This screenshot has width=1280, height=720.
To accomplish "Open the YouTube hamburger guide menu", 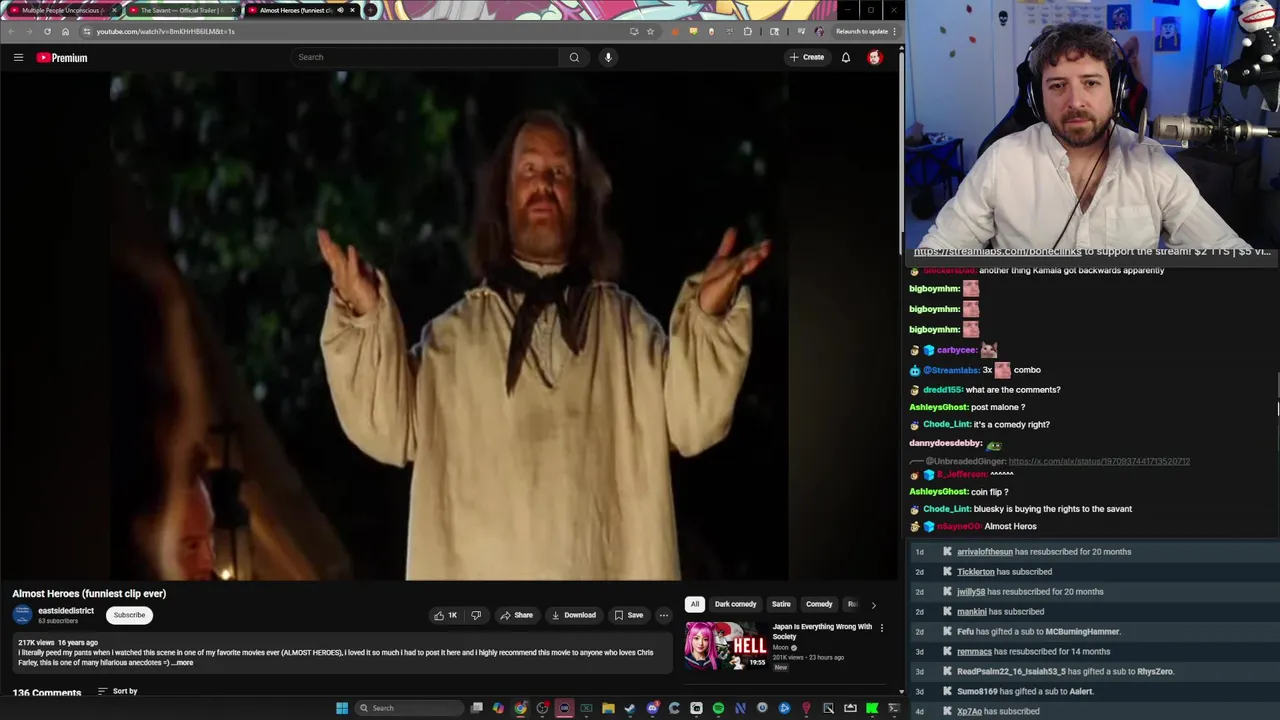I will [x=18, y=57].
